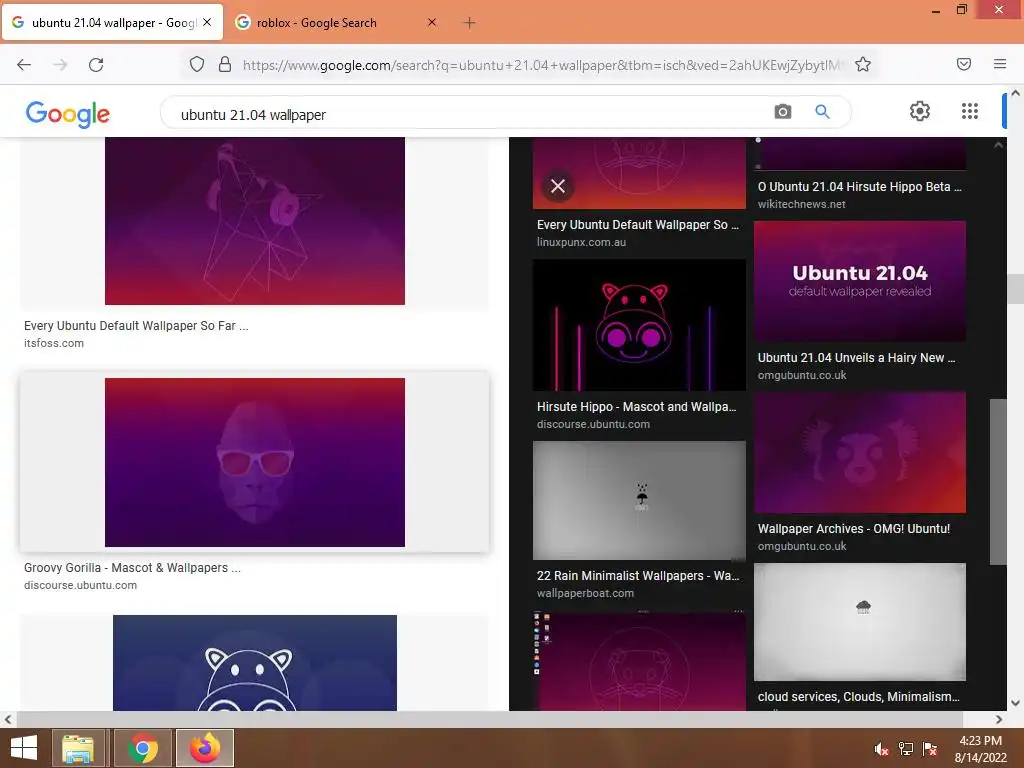Screen dimensions: 1024x768
Task: Click the preview panel vertical scrollbar thumb
Action: [x=998, y=481]
